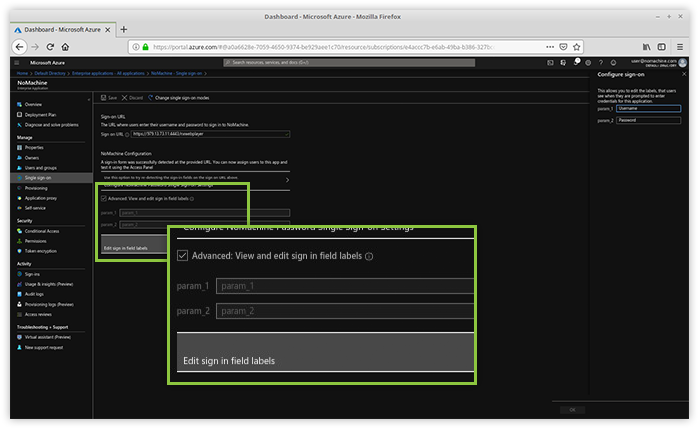Open Azure notifications bell
Screen dimensions: 700x428
click(x=576, y=62)
